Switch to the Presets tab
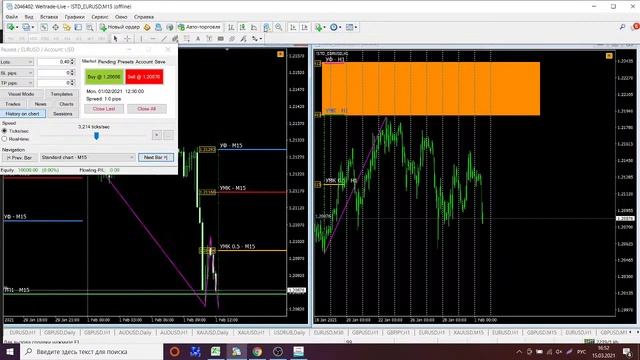This screenshot has height=360, width=640. (x=126, y=62)
